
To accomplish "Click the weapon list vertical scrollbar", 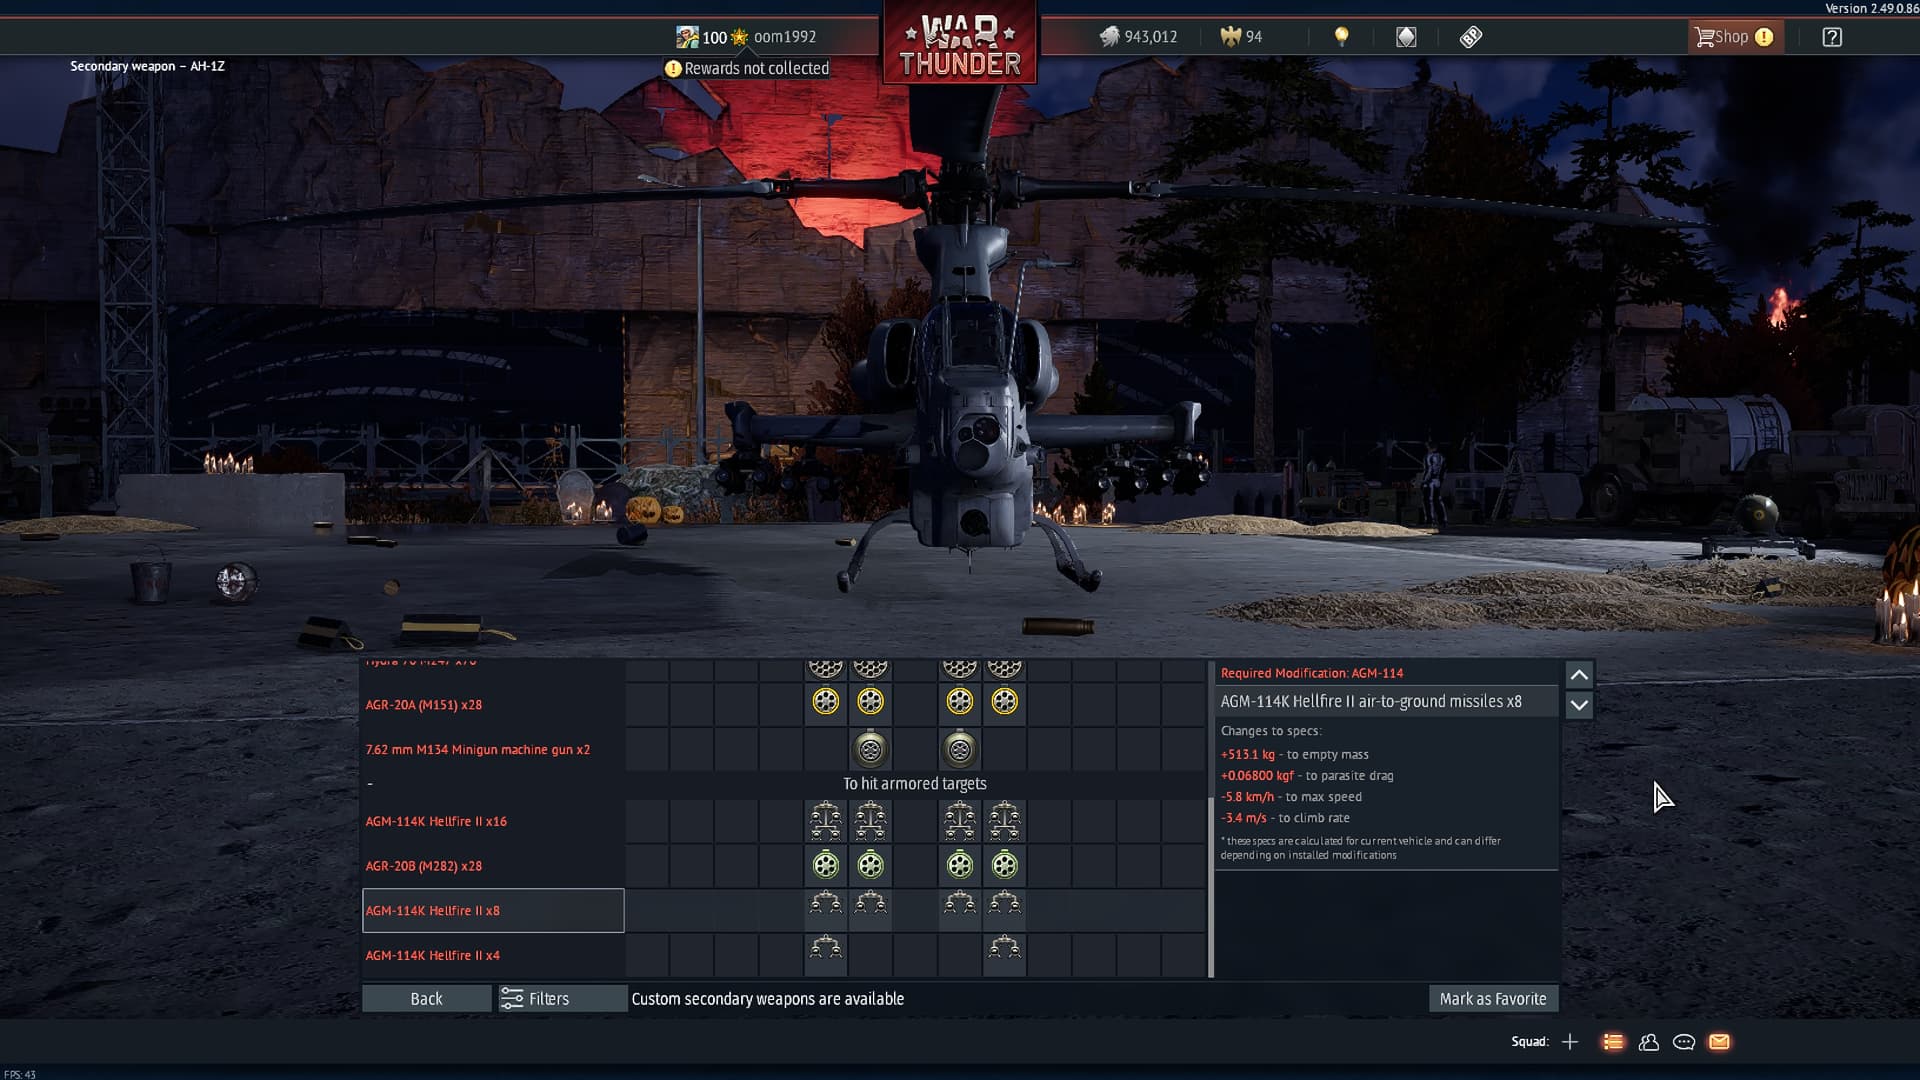I will (x=1211, y=885).
